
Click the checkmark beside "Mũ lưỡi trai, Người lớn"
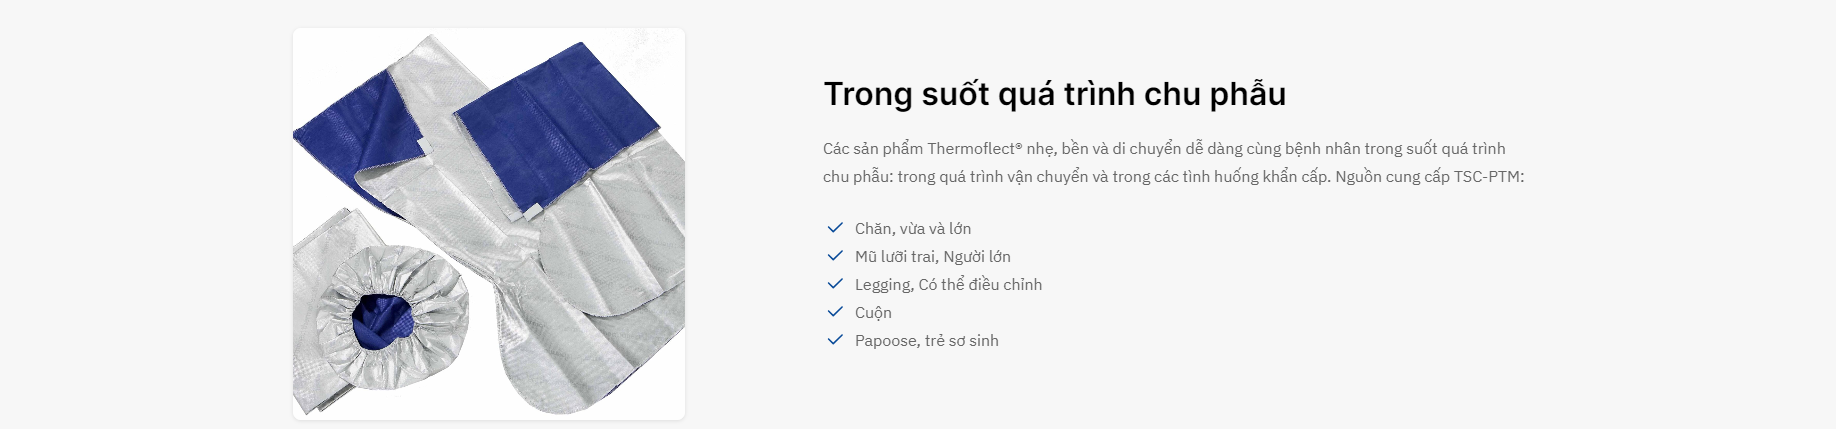pyautogui.click(x=835, y=256)
